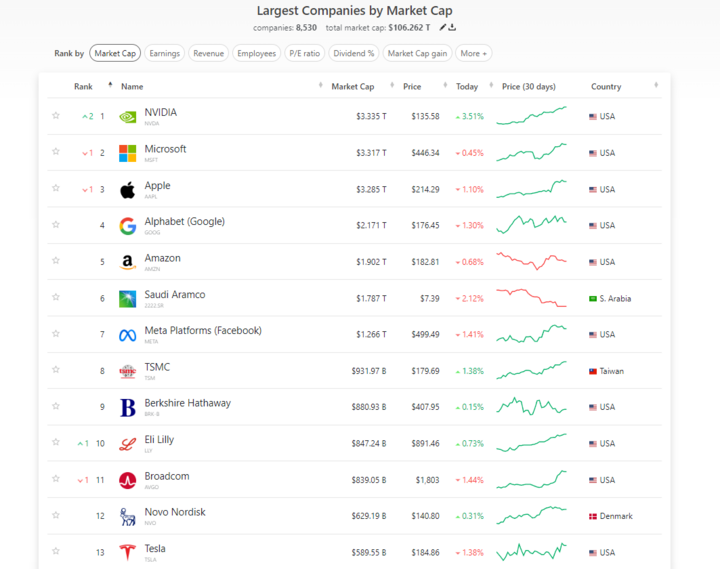Sort the table by Market Cap column header
This screenshot has height=569, width=720.
coord(353,87)
